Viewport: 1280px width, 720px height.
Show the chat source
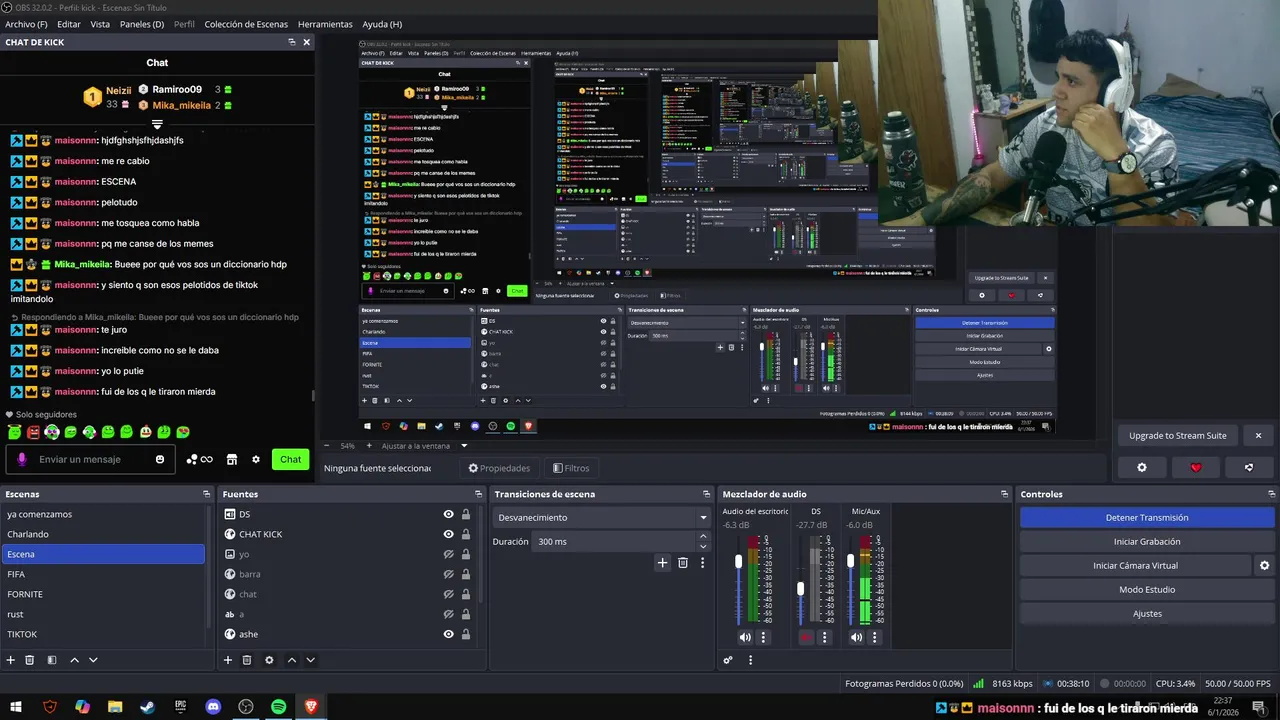click(449, 594)
